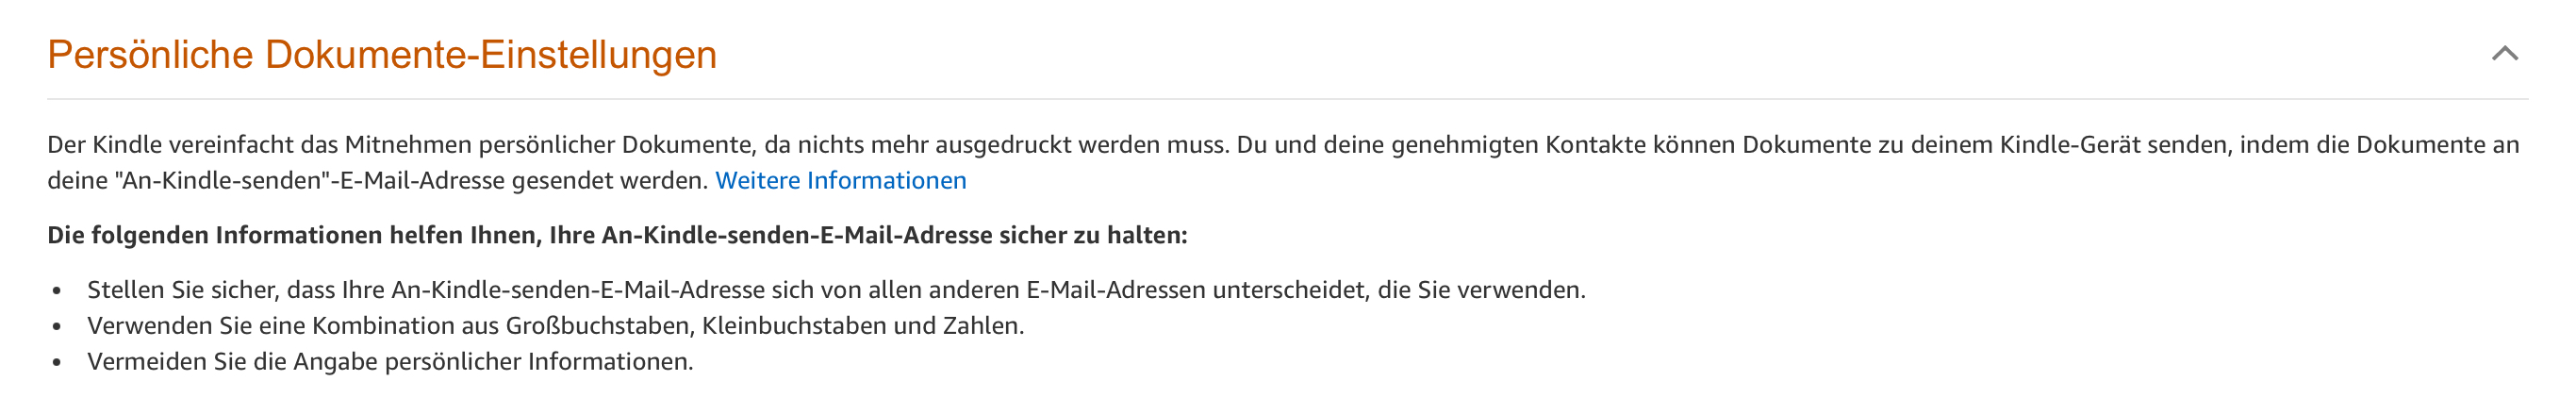Click the bullet dot before 'Verwenden Sie'
Screen dimensions: 2576x414
(x=57, y=327)
